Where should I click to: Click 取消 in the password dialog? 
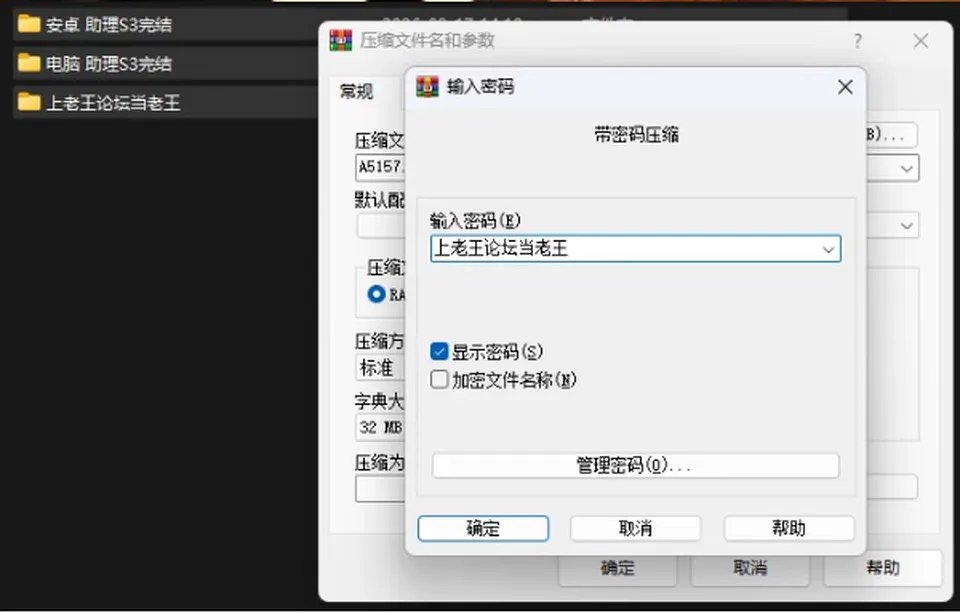[x=636, y=528]
